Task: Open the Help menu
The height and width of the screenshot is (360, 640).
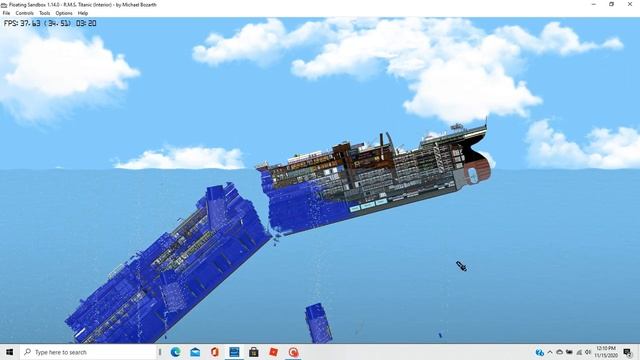Action: 83,13
